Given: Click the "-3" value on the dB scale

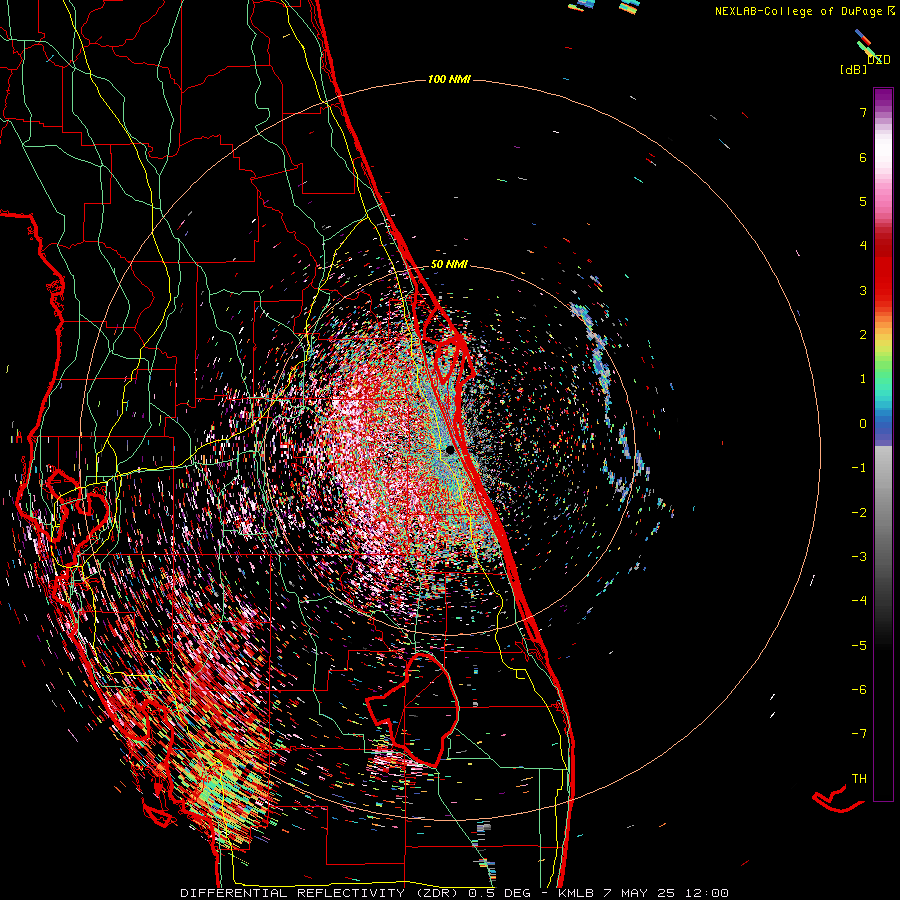Looking at the screenshot, I should click(859, 557).
